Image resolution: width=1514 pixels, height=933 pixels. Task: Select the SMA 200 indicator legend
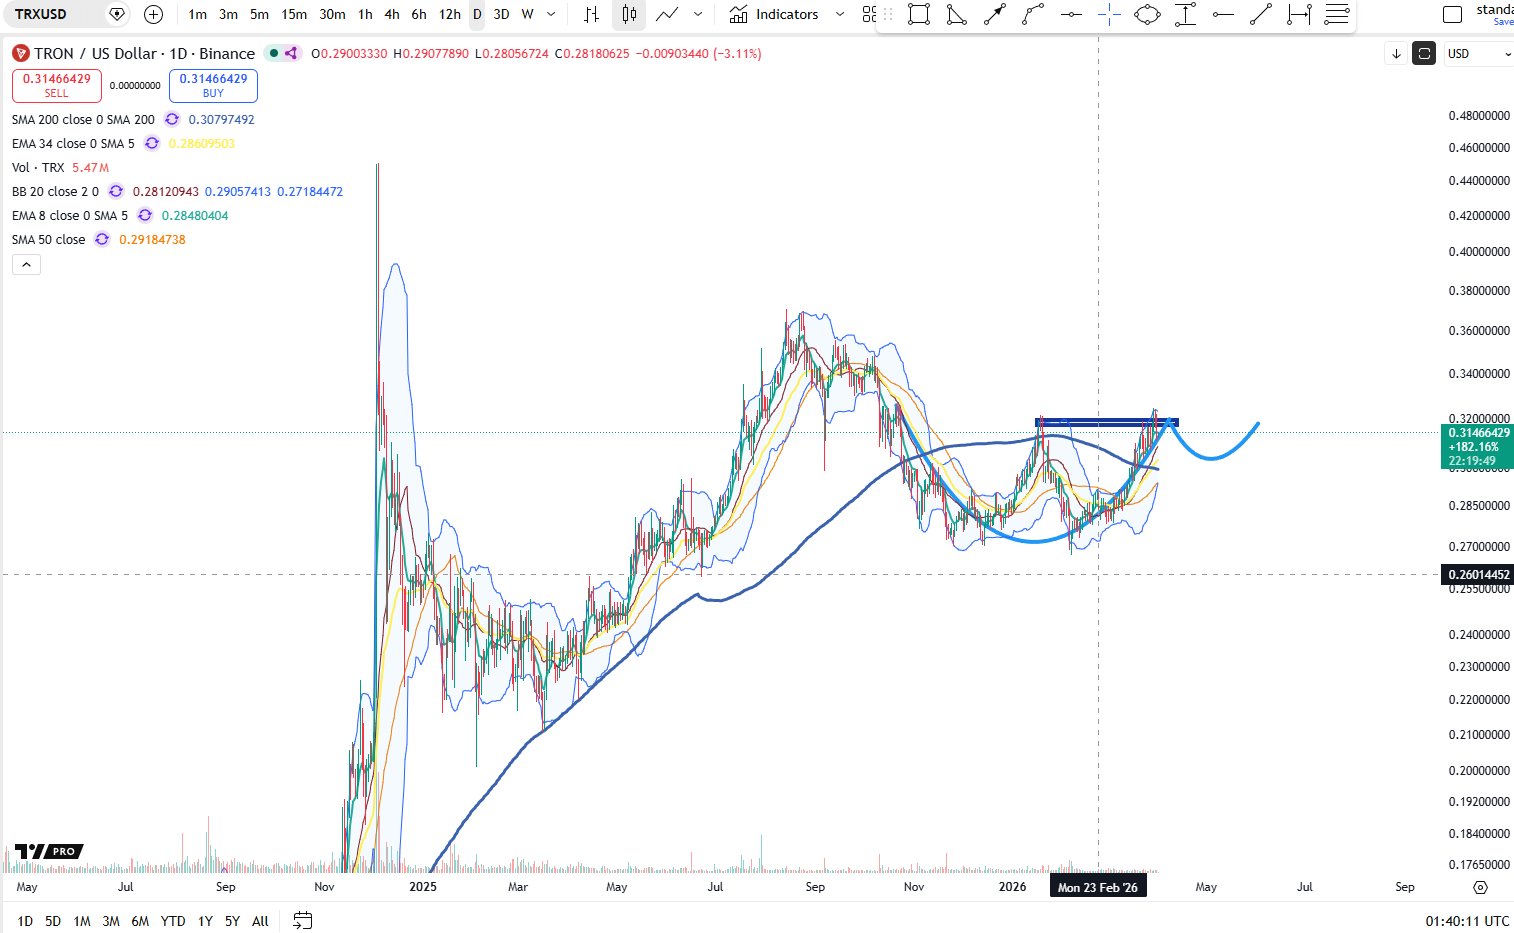(x=83, y=119)
